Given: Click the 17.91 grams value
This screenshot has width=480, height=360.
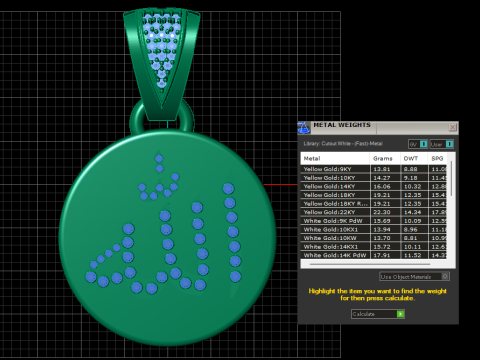Looking at the screenshot, I should (x=382, y=255).
